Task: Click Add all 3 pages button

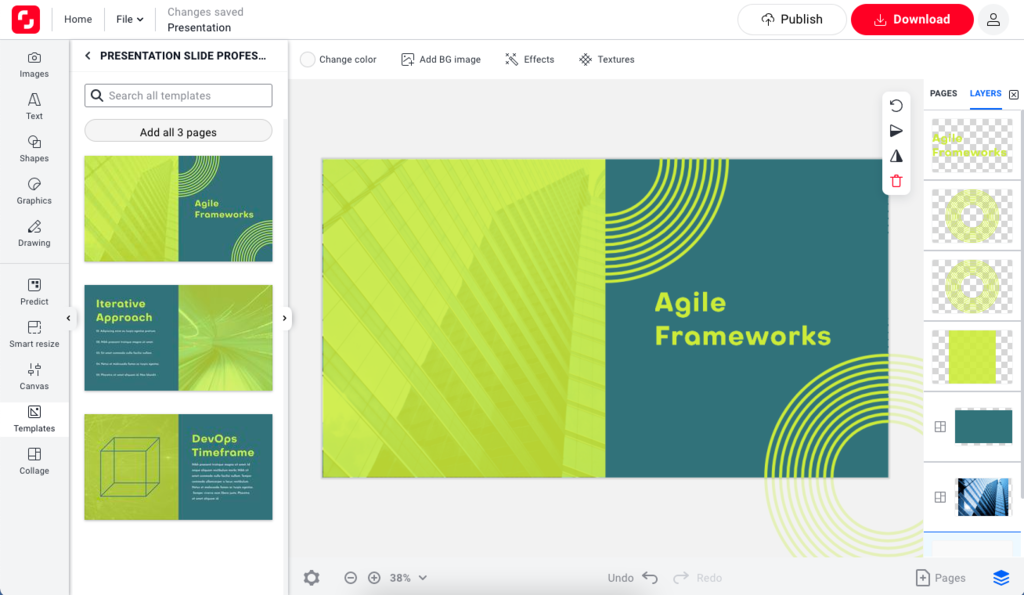Action: (178, 131)
